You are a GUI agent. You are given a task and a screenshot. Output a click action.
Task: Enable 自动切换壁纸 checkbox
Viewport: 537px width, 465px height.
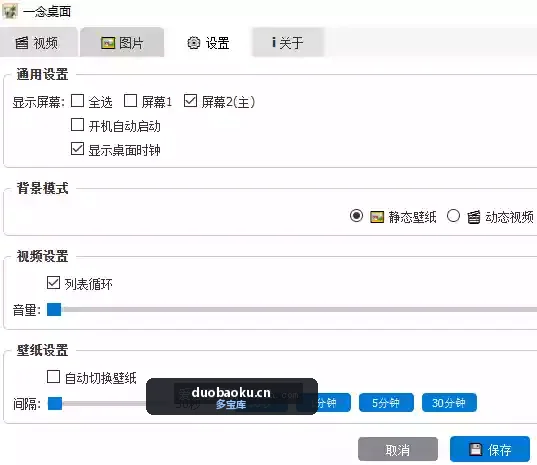coord(53,377)
